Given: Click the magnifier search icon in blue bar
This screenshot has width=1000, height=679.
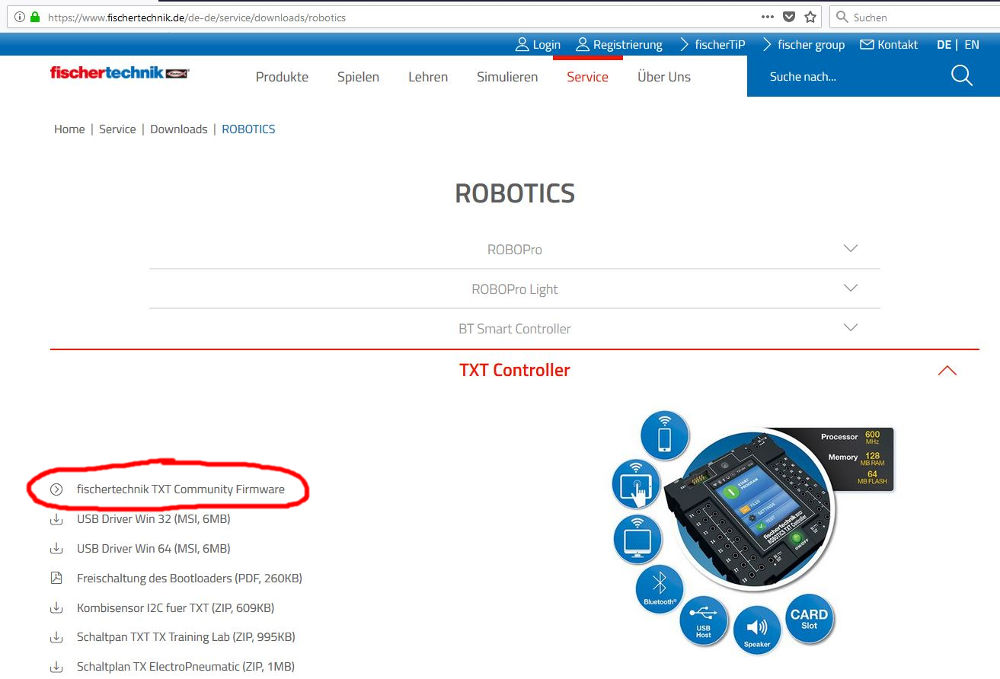Looking at the screenshot, I should click(x=961, y=76).
